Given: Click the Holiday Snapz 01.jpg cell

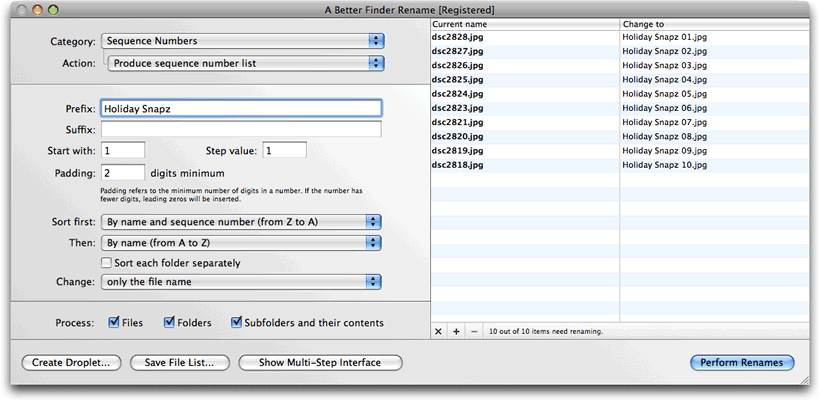Looking at the screenshot, I should 714,37.
